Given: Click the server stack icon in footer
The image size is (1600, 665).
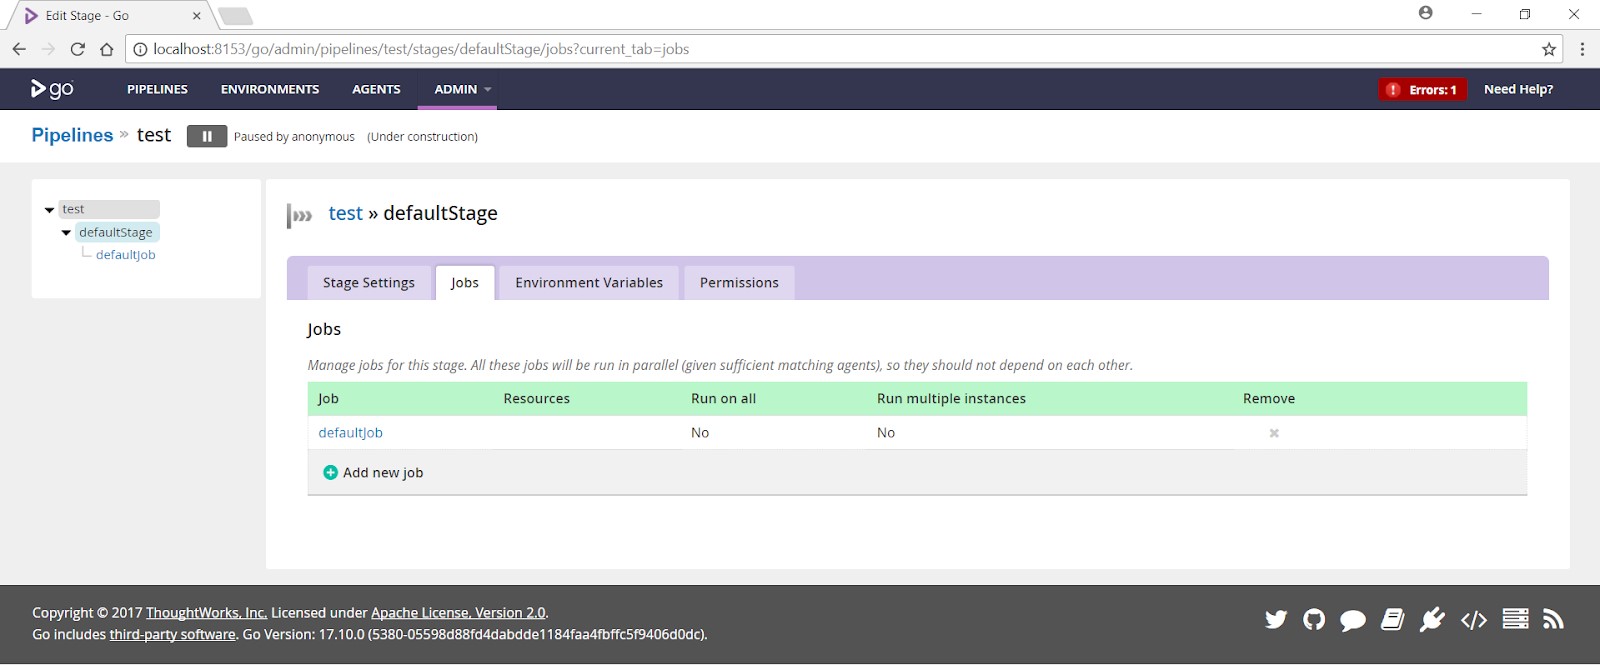Looking at the screenshot, I should 1515,620.
